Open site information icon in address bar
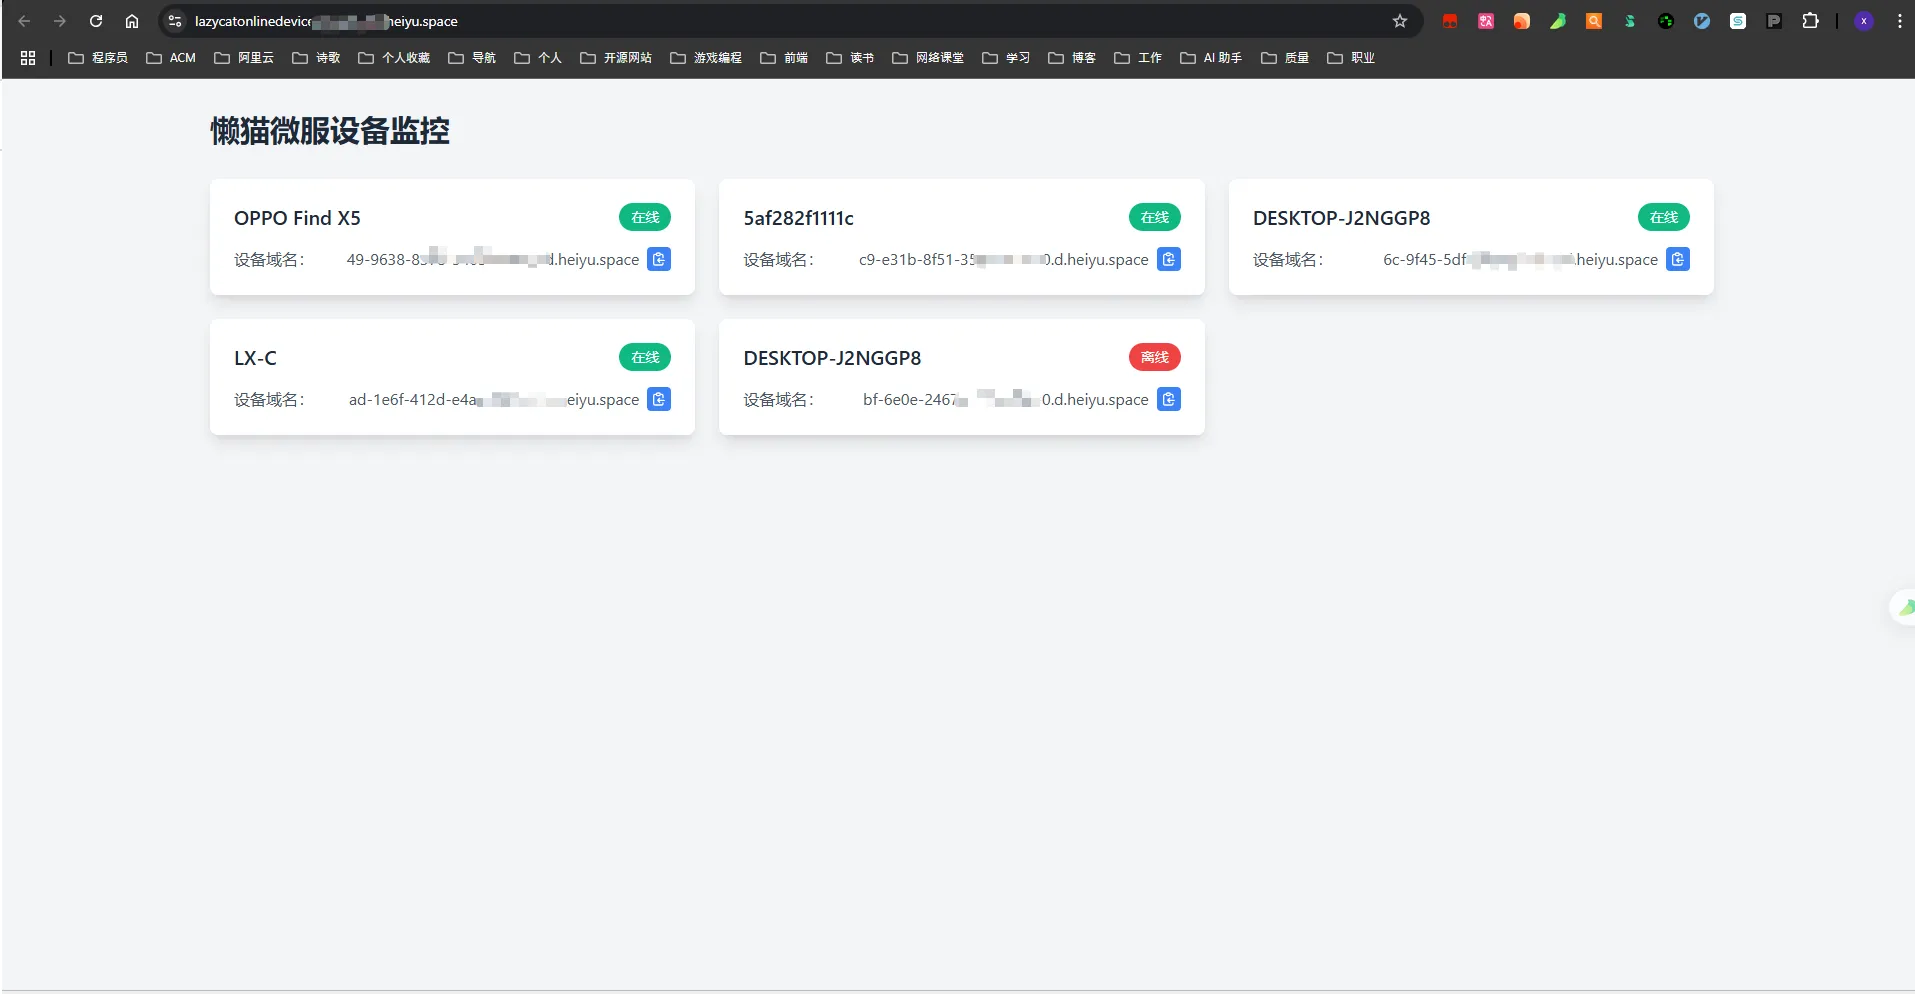Image resolution: width=1915 pixels, height=994 pixels. coord(175,21)
